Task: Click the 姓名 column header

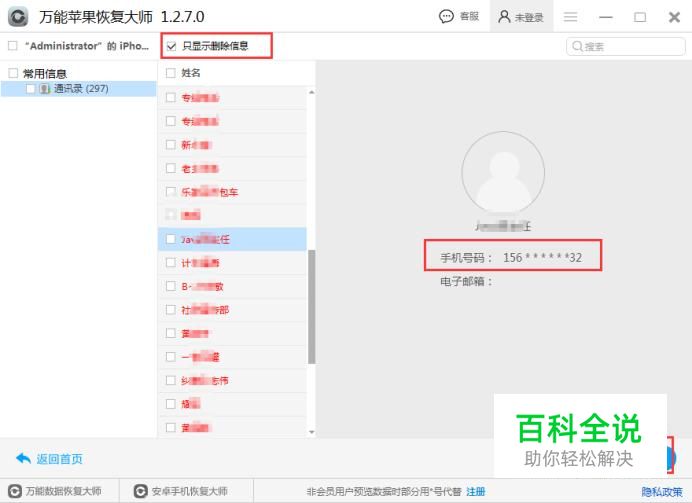Action: tap(191, 73)
